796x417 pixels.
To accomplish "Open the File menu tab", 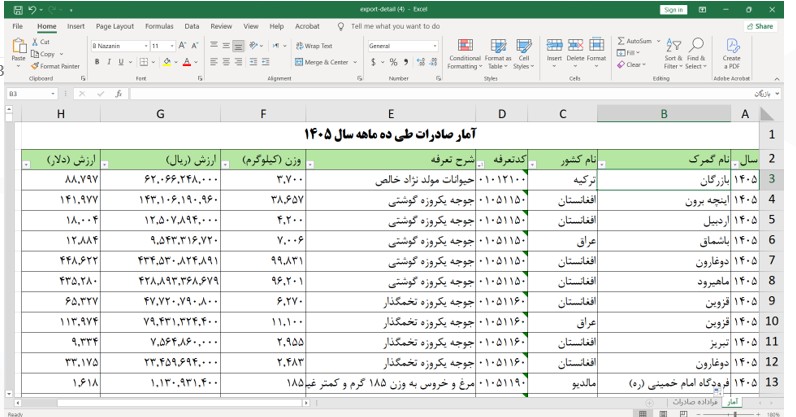I will [17, 26].
